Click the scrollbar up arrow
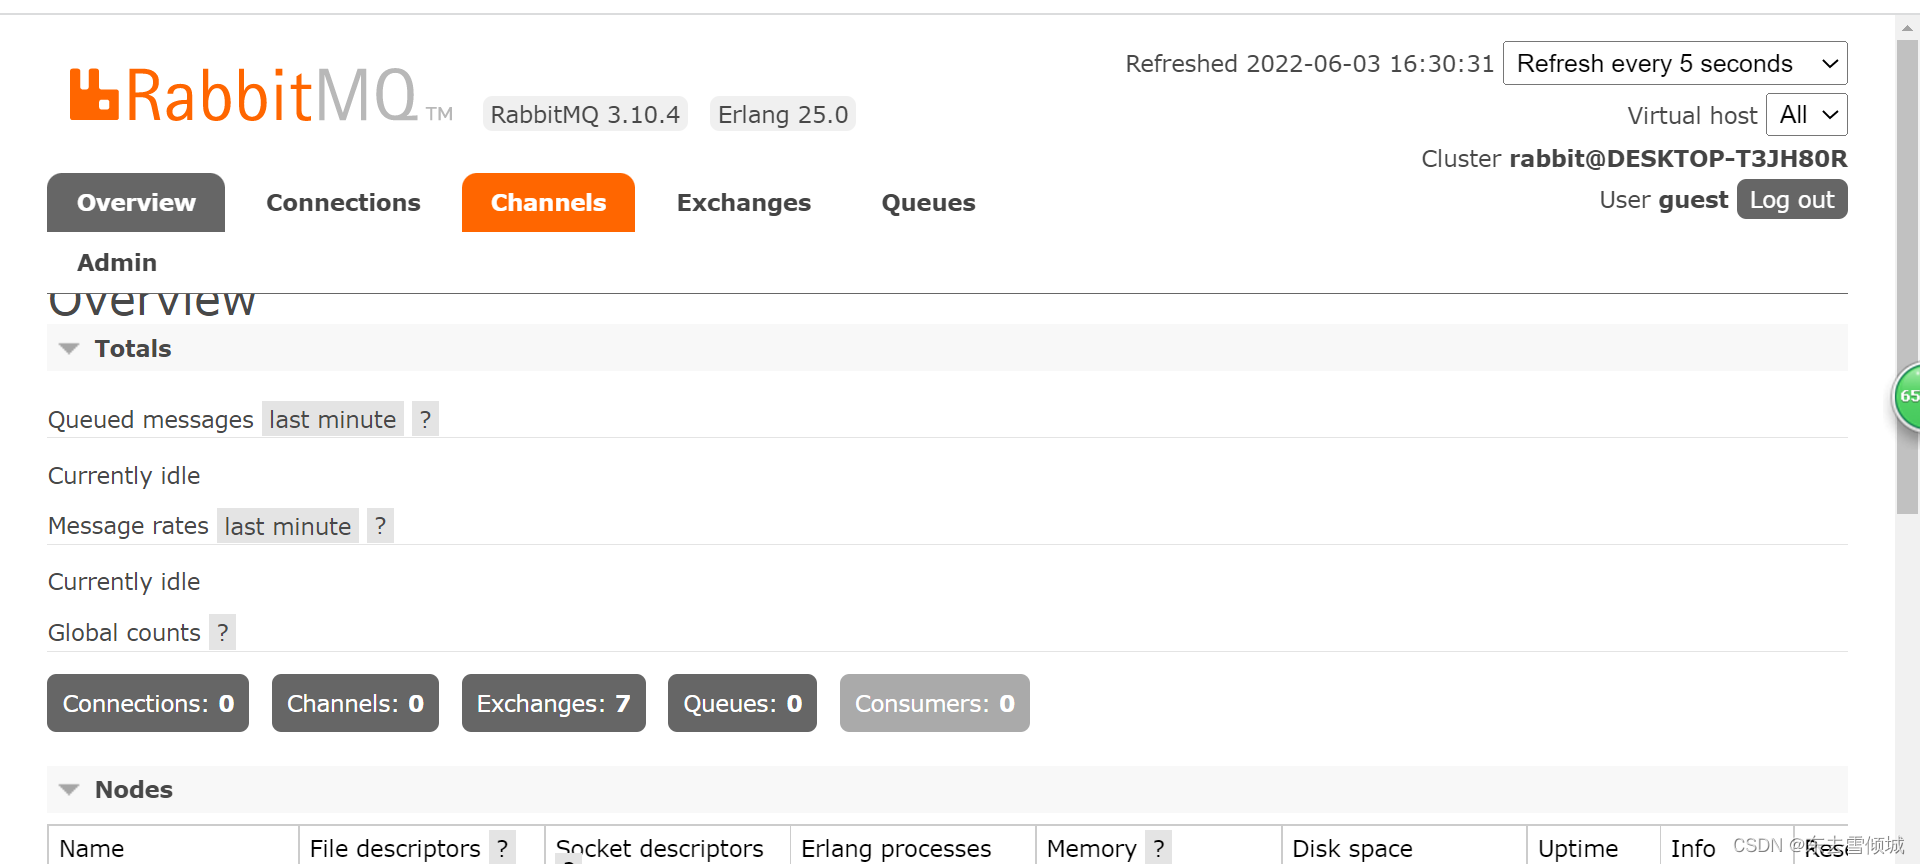Viewport: 1920px width, 864px height. coord(1907,27)
